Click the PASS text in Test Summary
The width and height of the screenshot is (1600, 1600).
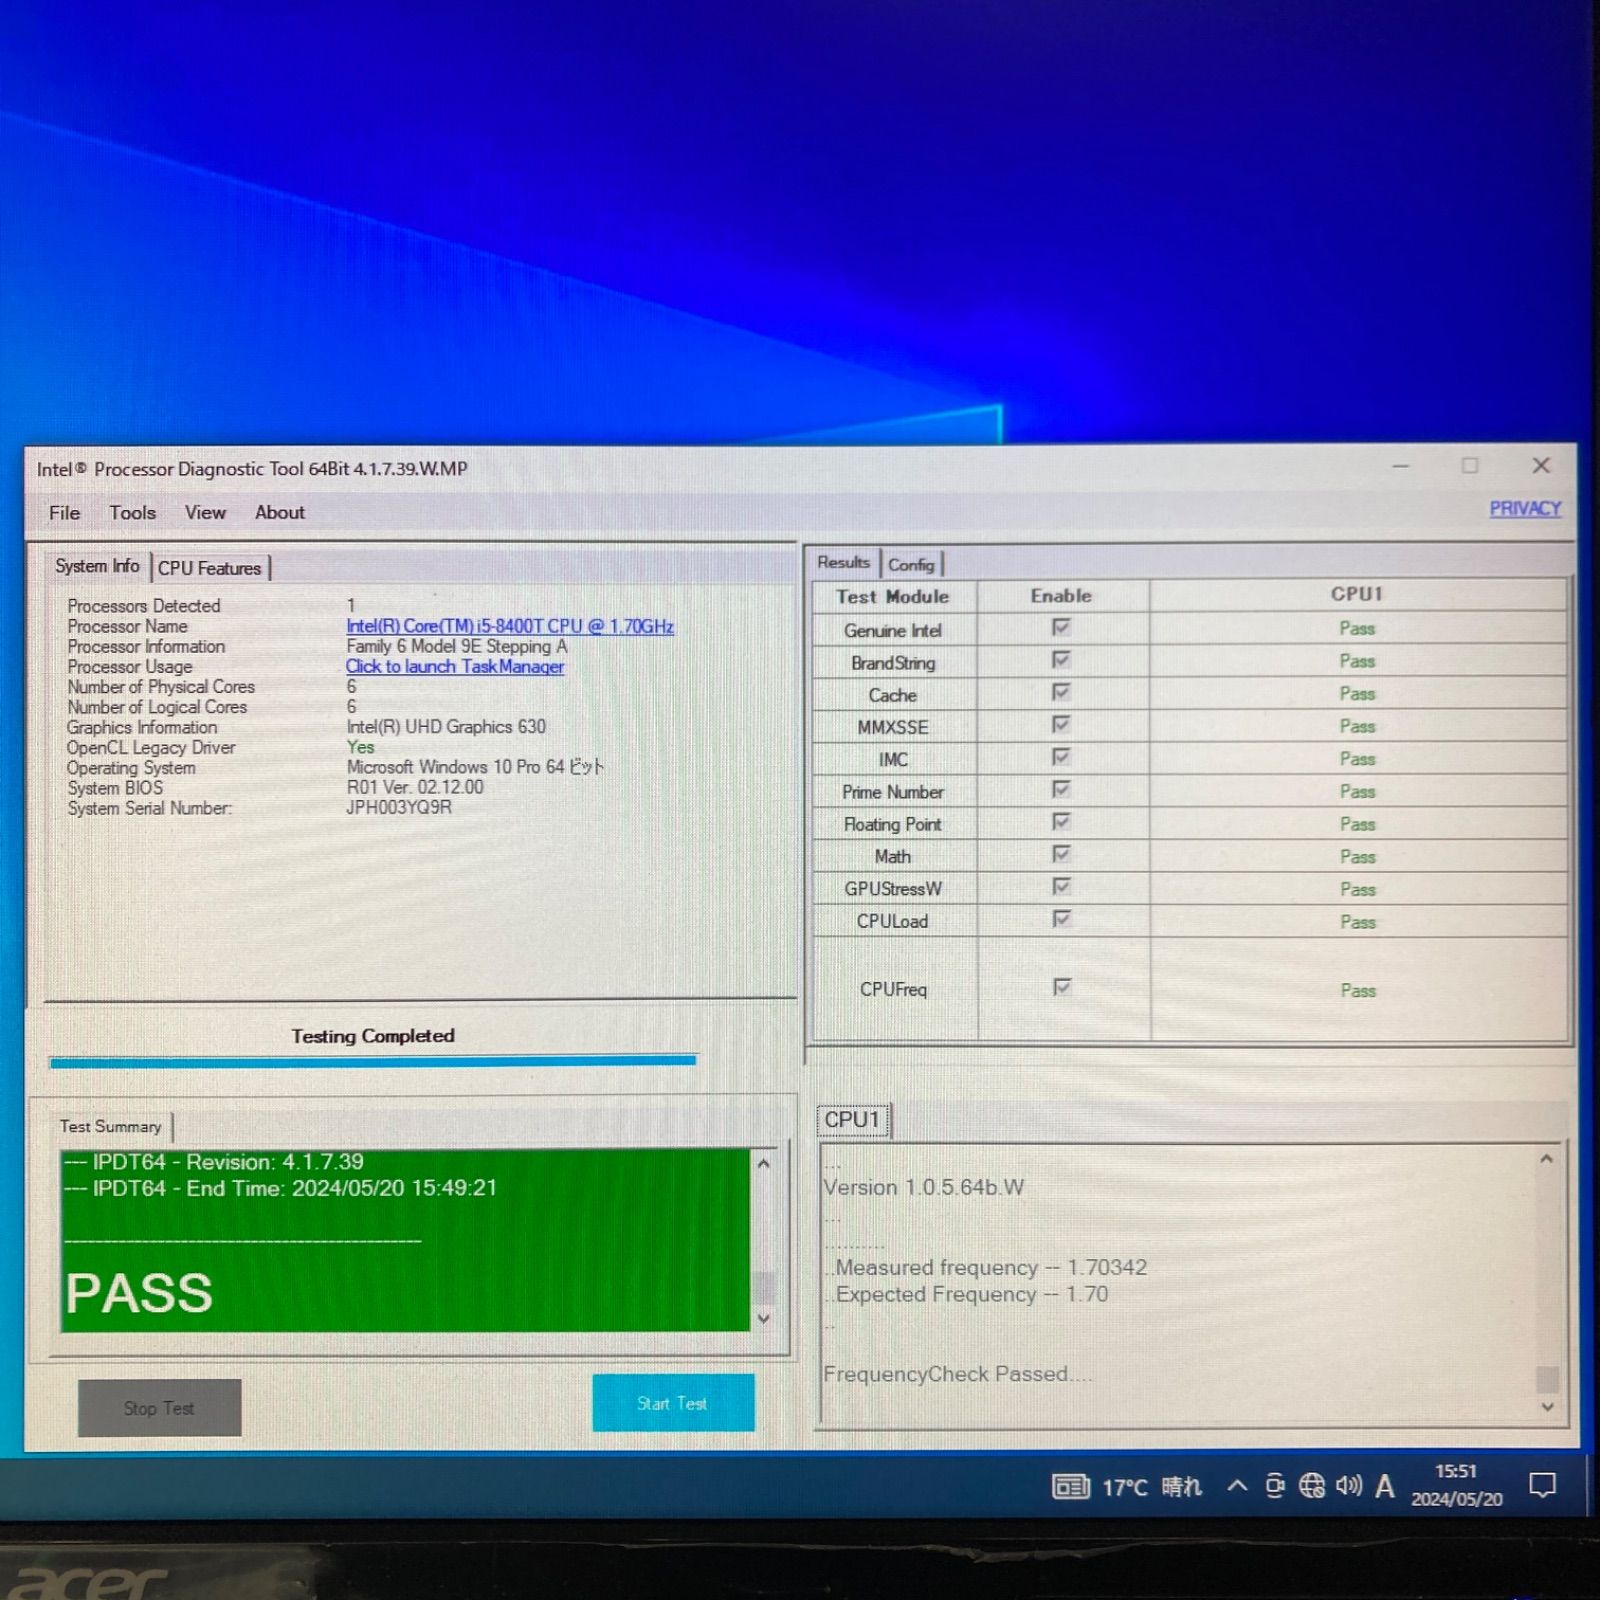pos(139,1293)
